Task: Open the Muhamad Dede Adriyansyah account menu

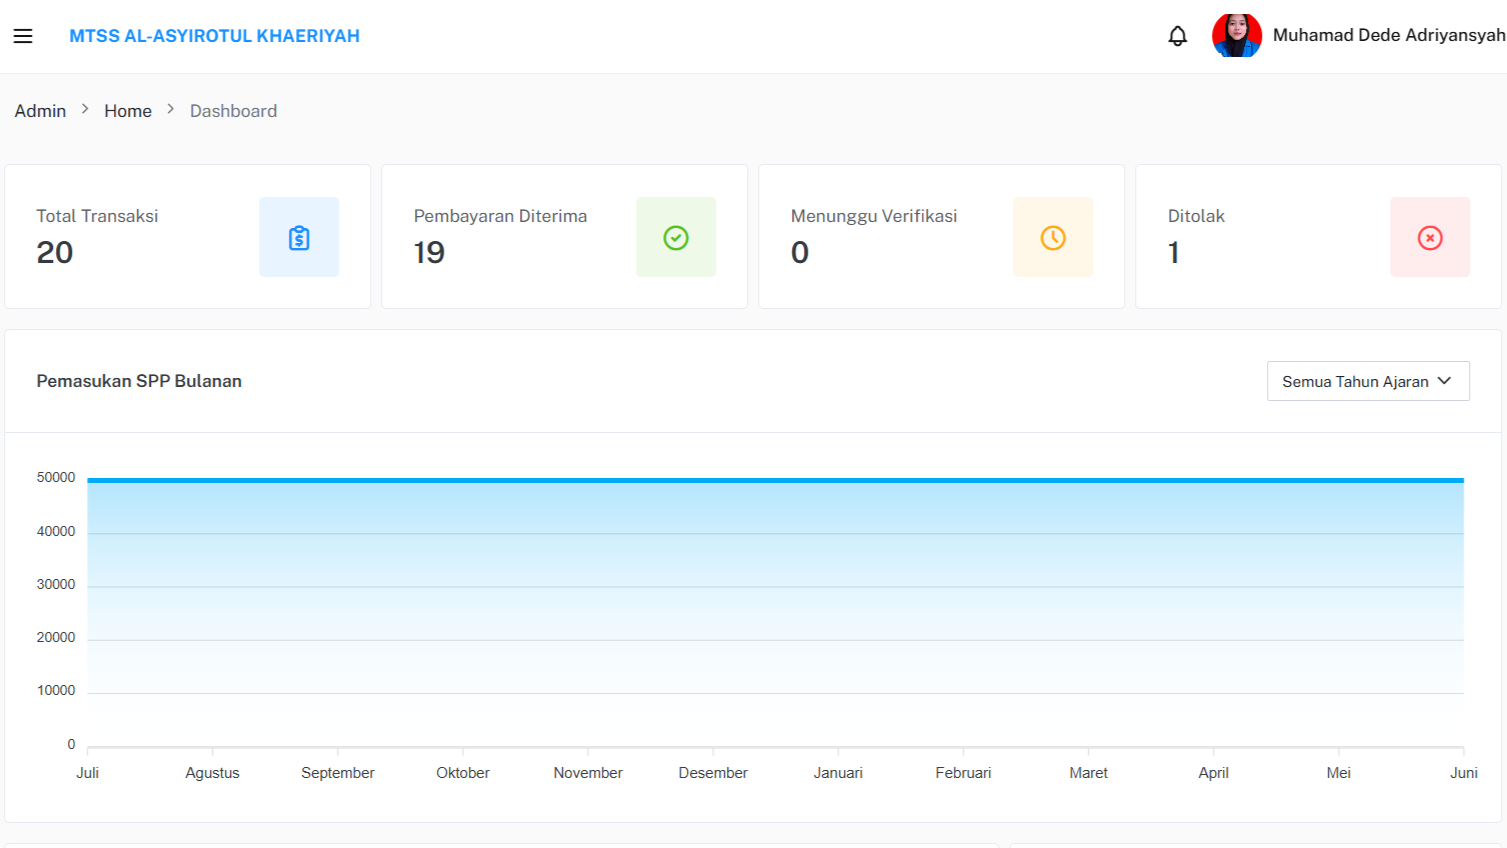Action: pos(1389,35)
